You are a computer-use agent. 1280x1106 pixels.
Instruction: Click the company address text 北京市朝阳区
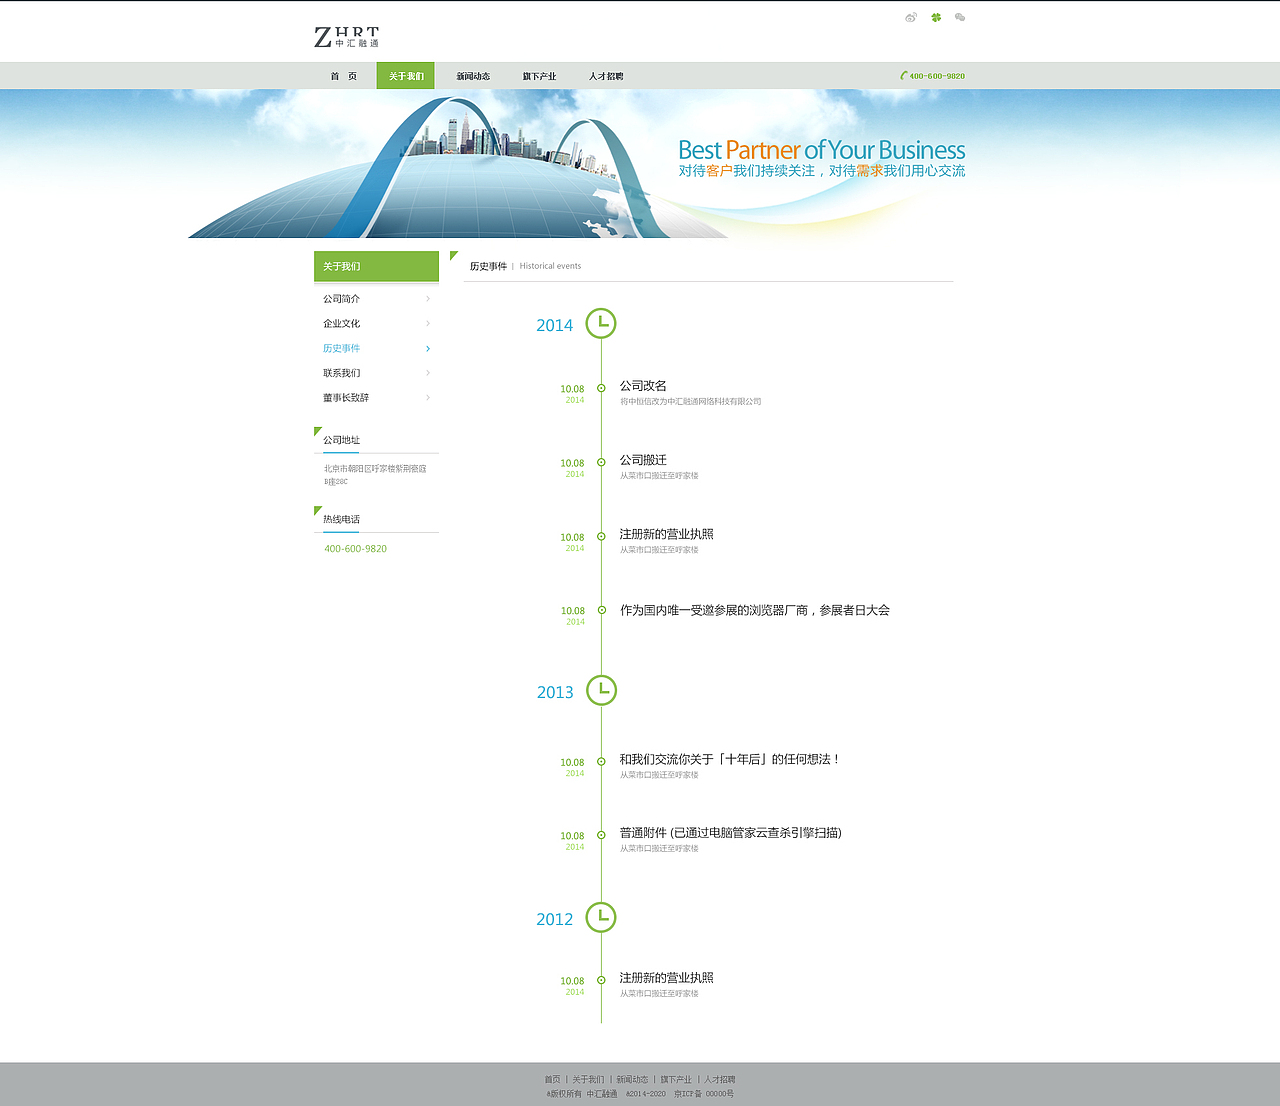pyautogui.click(x=375, y=475)
